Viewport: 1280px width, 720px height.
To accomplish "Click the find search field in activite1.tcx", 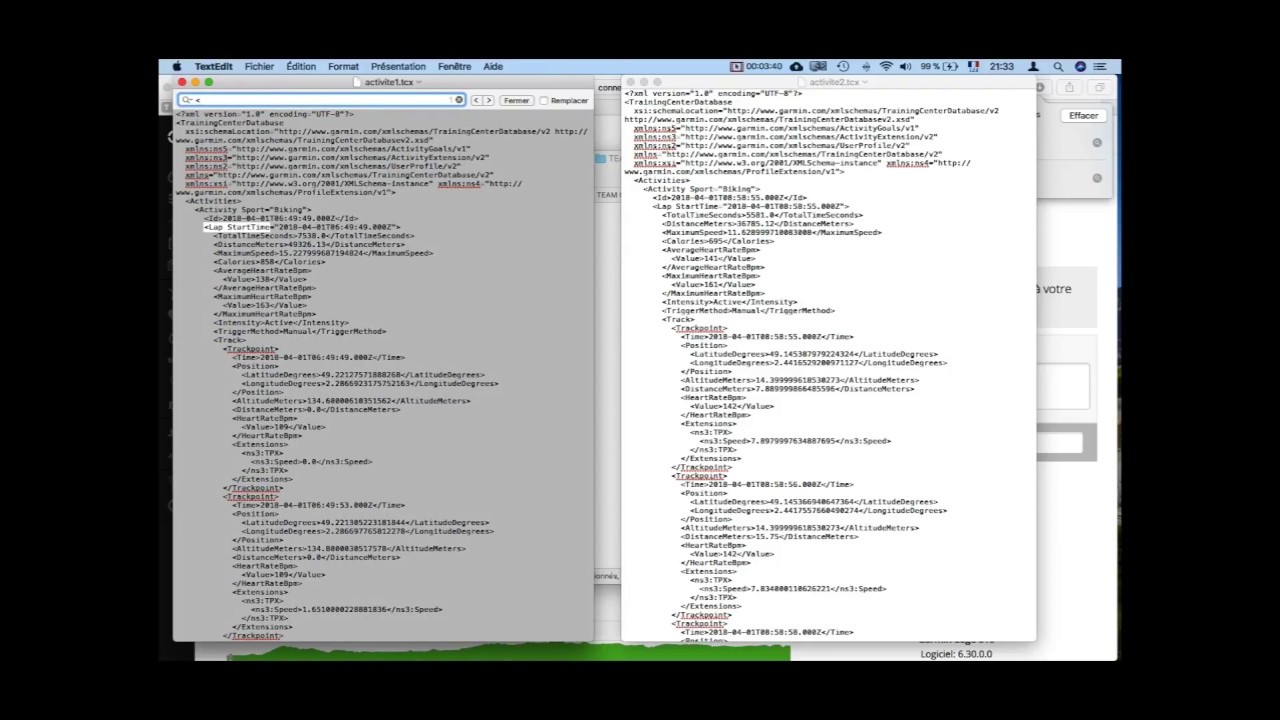I will click(321, 100).
